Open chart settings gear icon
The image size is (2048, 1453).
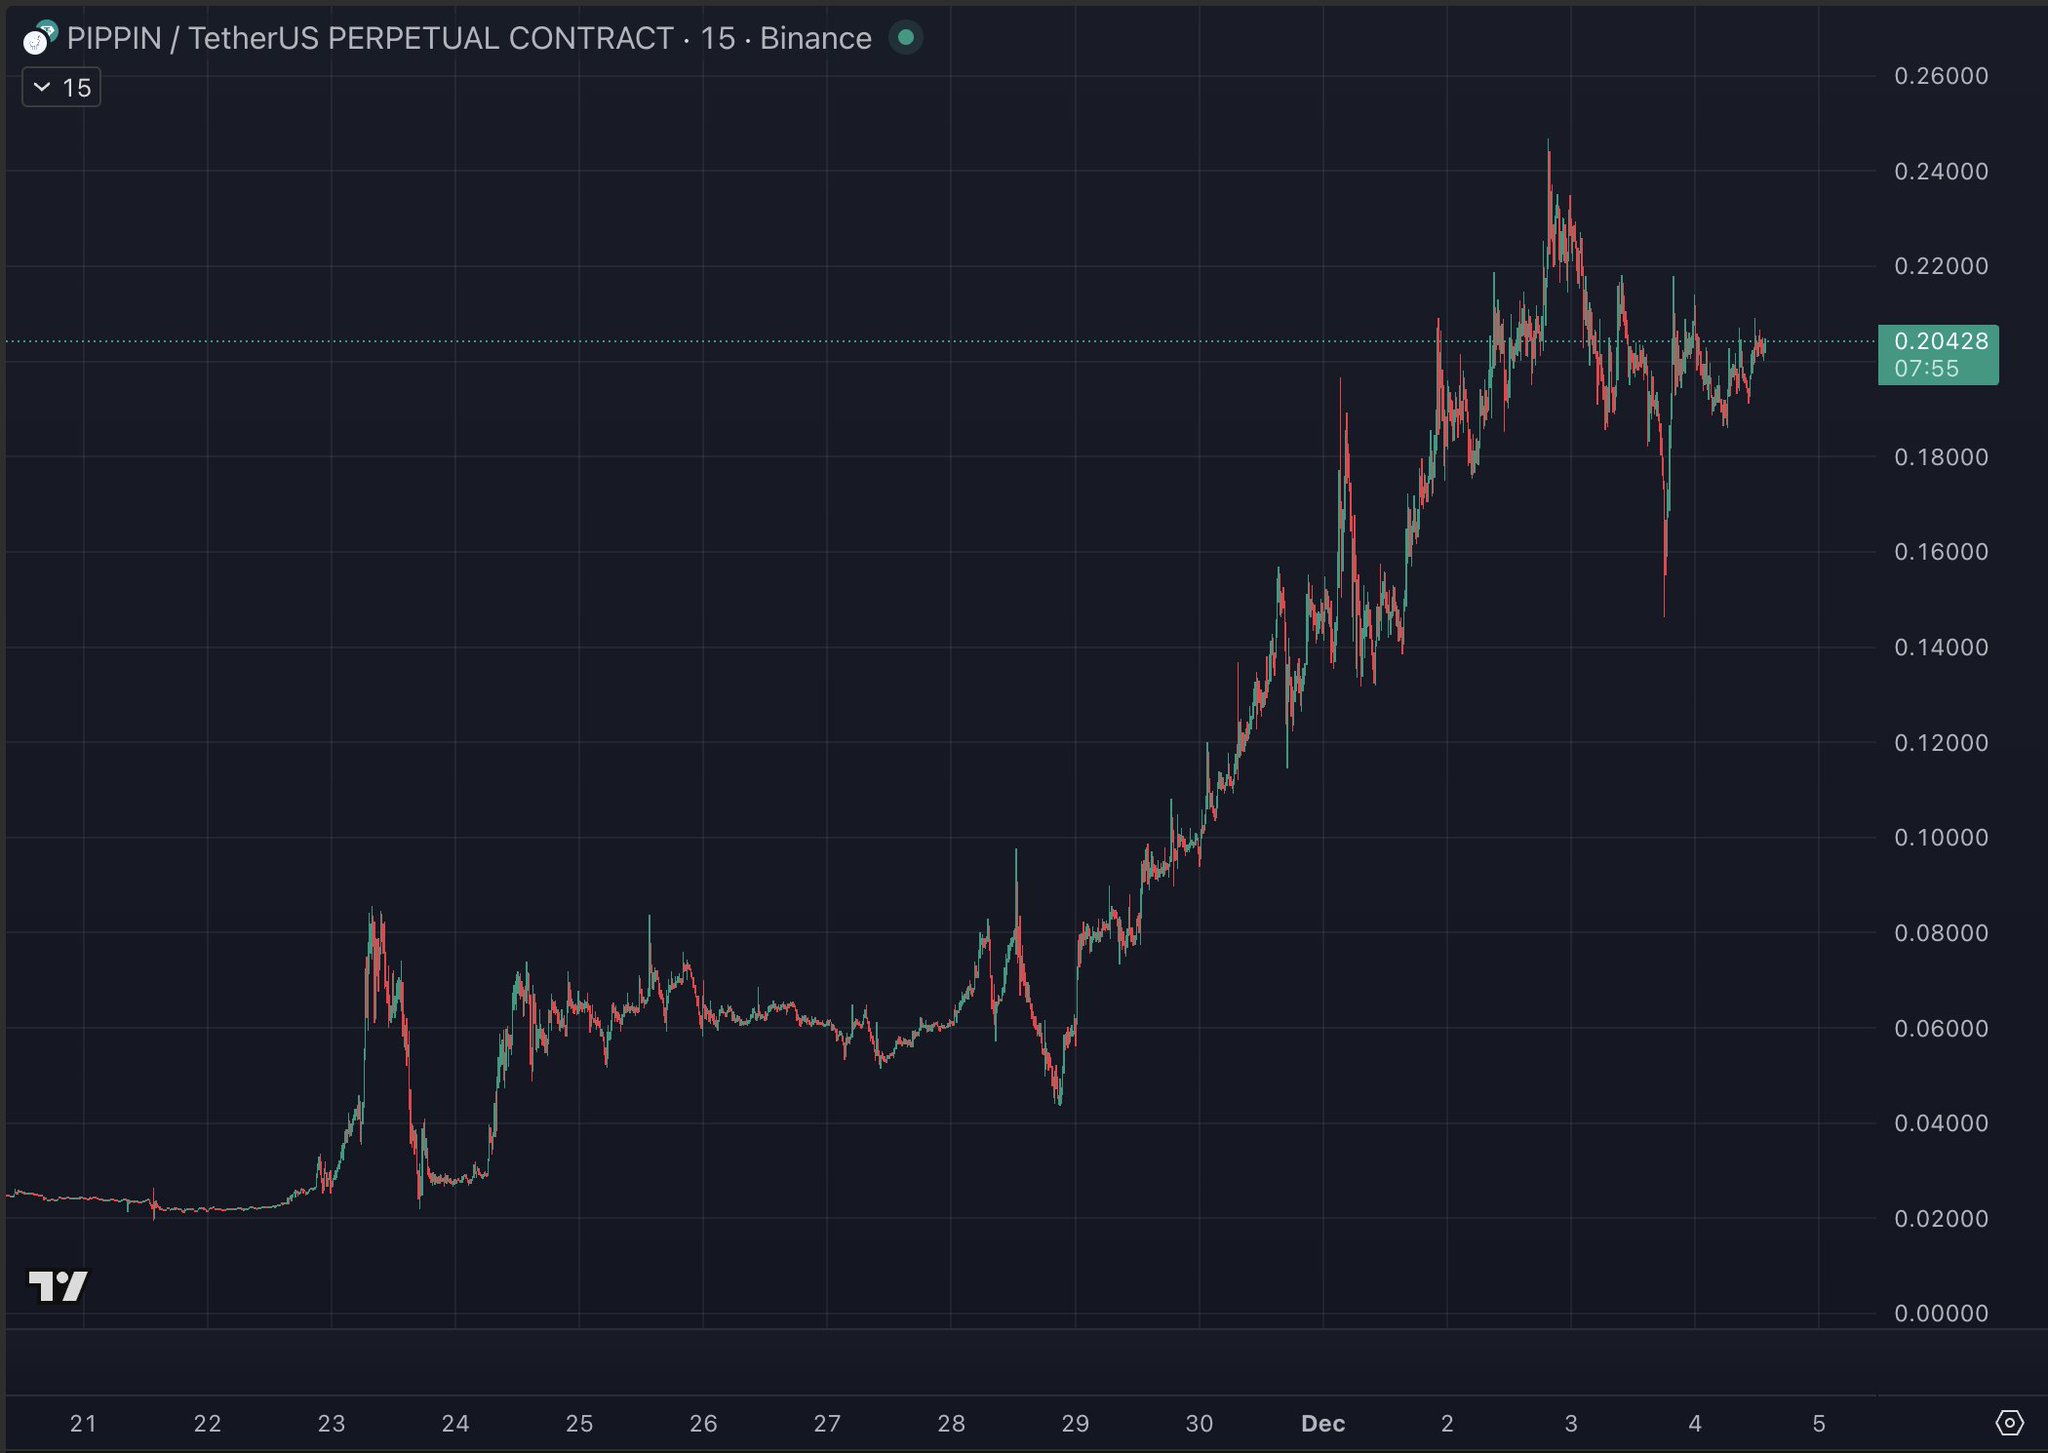2009,1422
